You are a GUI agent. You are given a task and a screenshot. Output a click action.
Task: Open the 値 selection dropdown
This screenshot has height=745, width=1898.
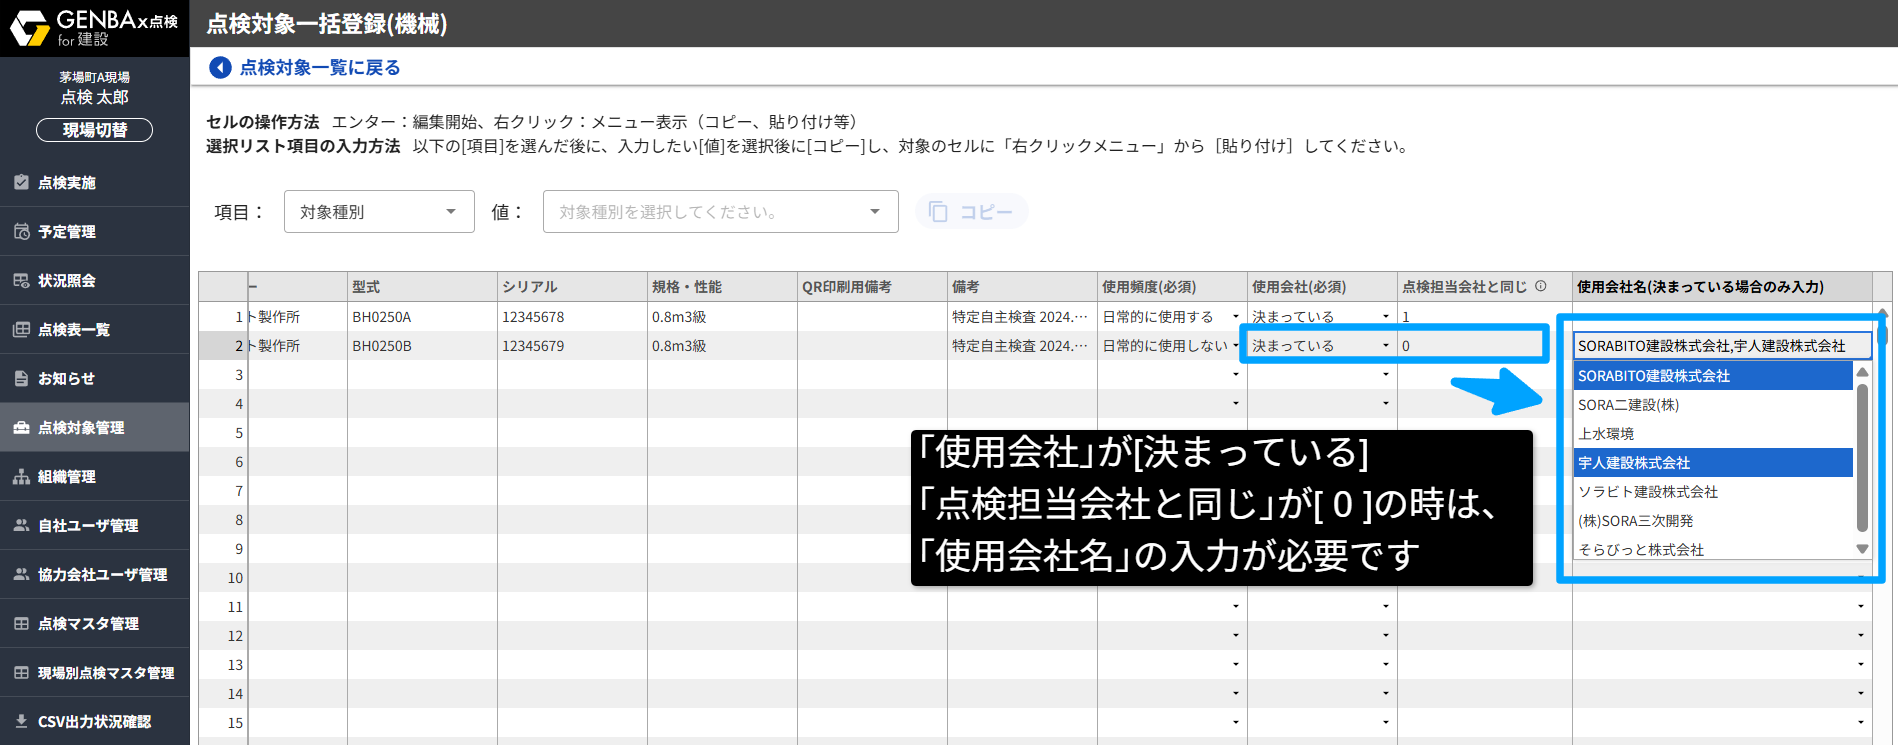(720, 212)
